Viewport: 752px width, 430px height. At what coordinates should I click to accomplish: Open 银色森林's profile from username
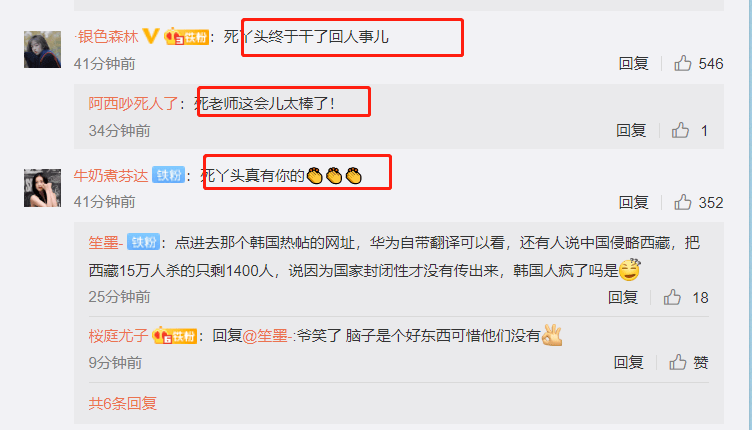click(107, 36)
